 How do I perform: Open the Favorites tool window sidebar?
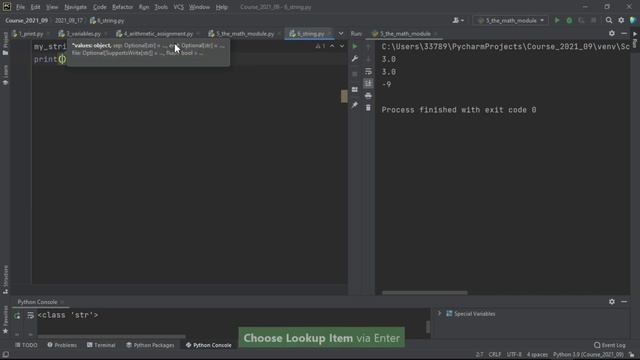coord(5,320)
